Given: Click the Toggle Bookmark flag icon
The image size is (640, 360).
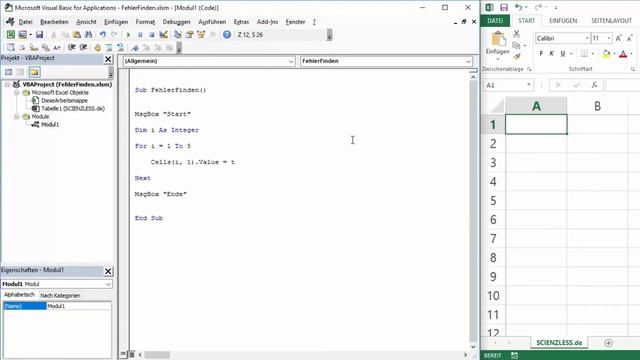Looking at the screenshot, I should [x=135, y=48].
